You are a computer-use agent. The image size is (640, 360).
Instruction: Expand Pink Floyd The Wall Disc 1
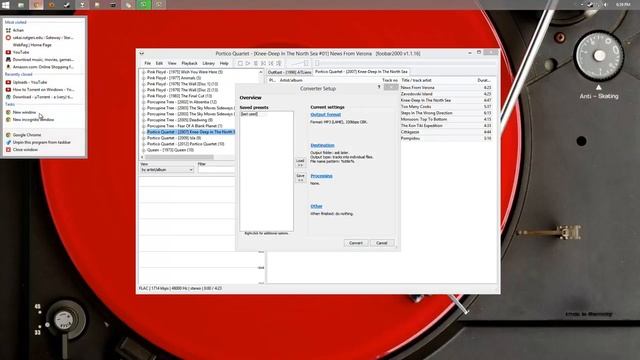(x=144, y=84)
